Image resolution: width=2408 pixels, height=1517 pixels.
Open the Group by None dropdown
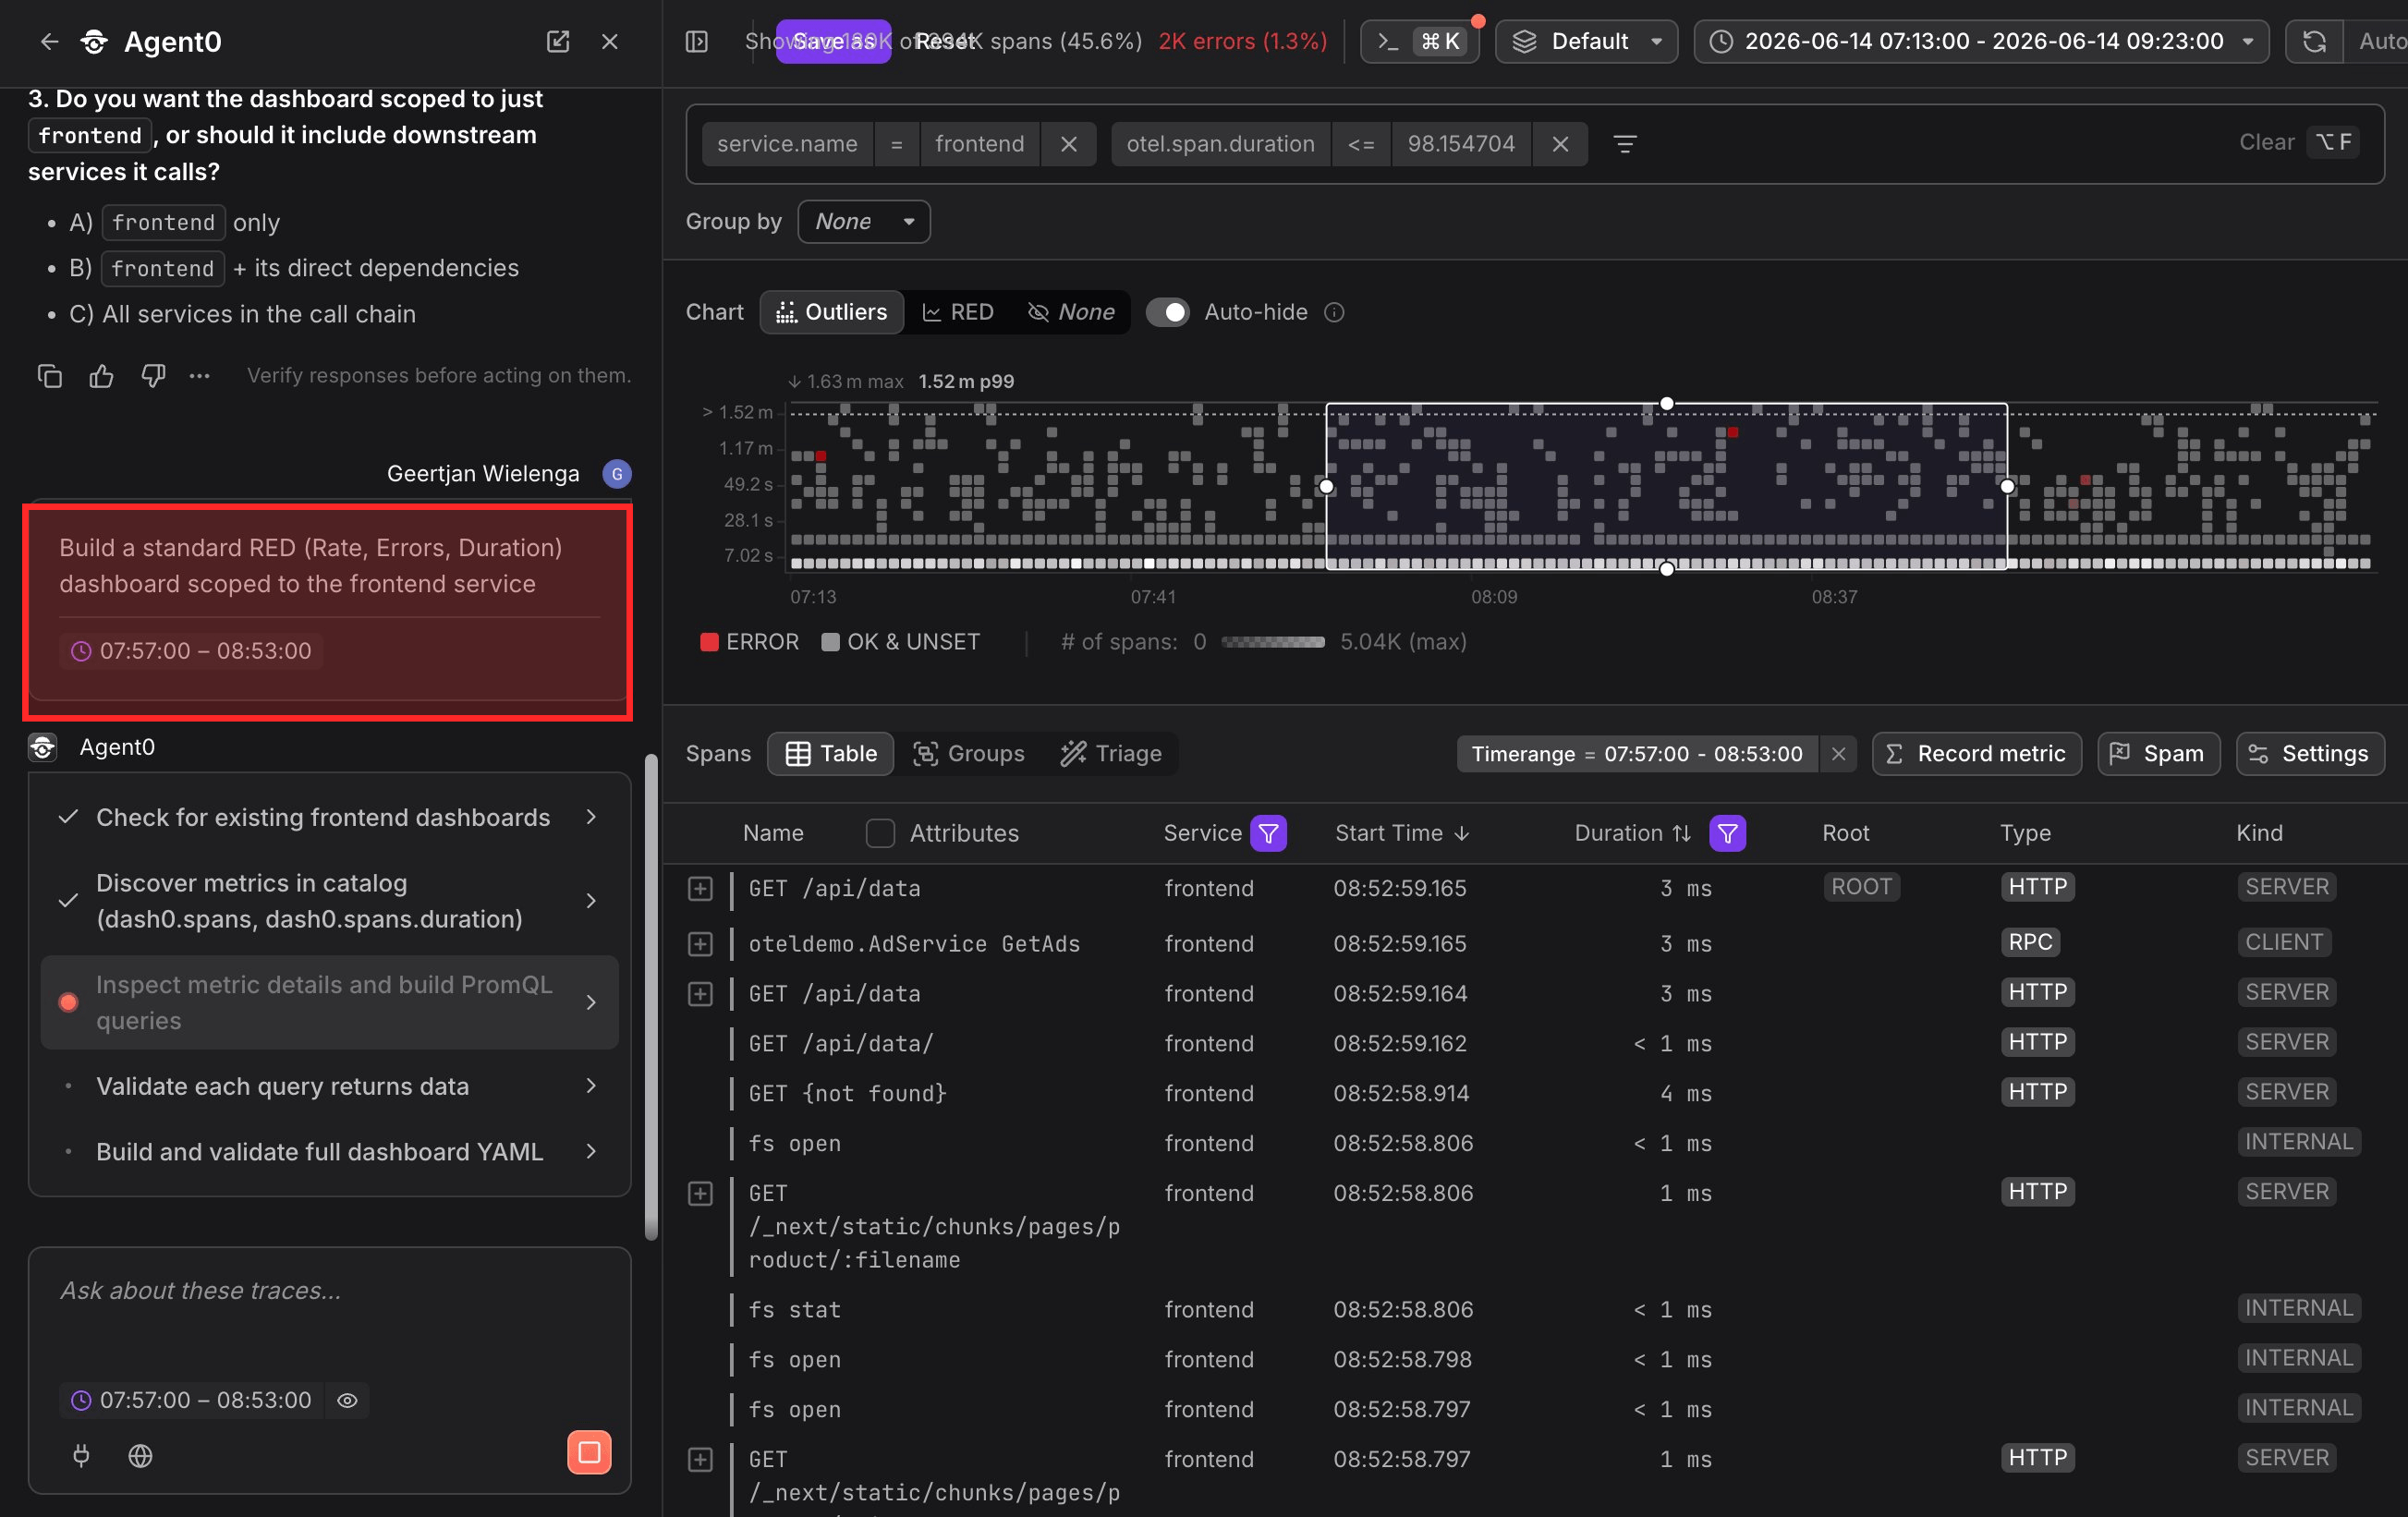864,222
